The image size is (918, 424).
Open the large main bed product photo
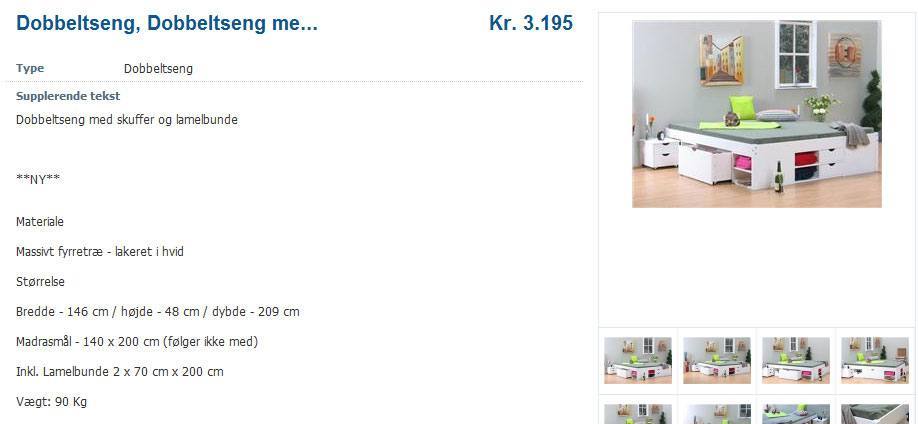(756, 114)
